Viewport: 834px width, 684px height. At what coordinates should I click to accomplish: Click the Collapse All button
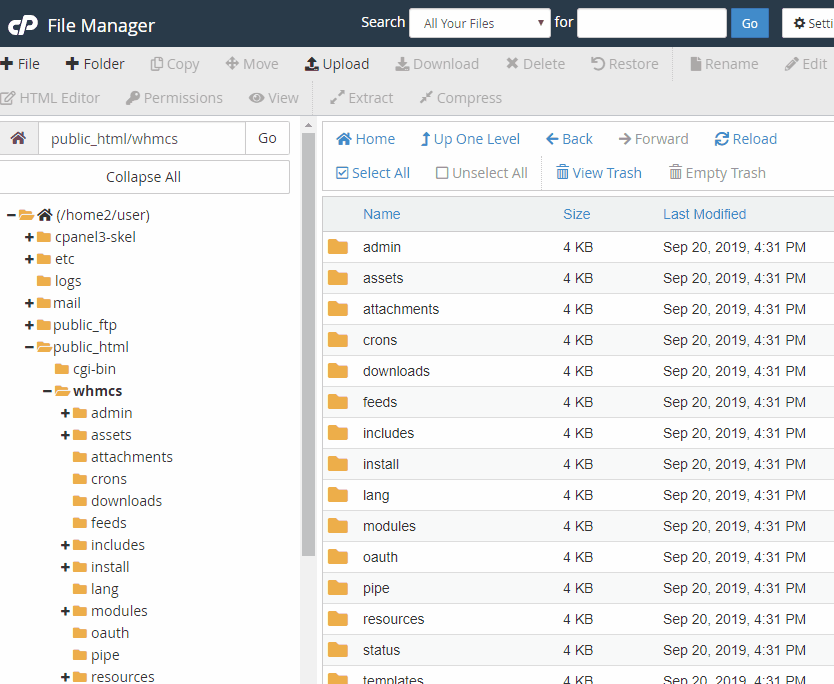[144, 177]
